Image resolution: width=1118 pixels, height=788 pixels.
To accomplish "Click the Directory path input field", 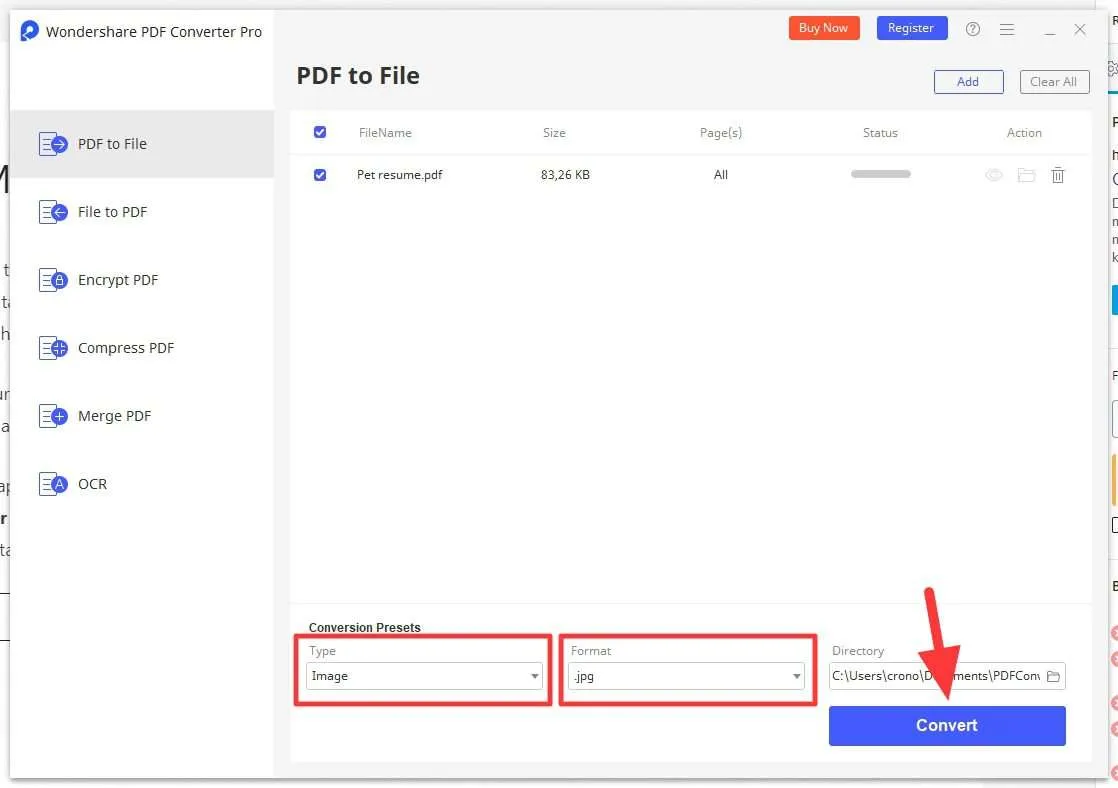I will pos(936,676).
